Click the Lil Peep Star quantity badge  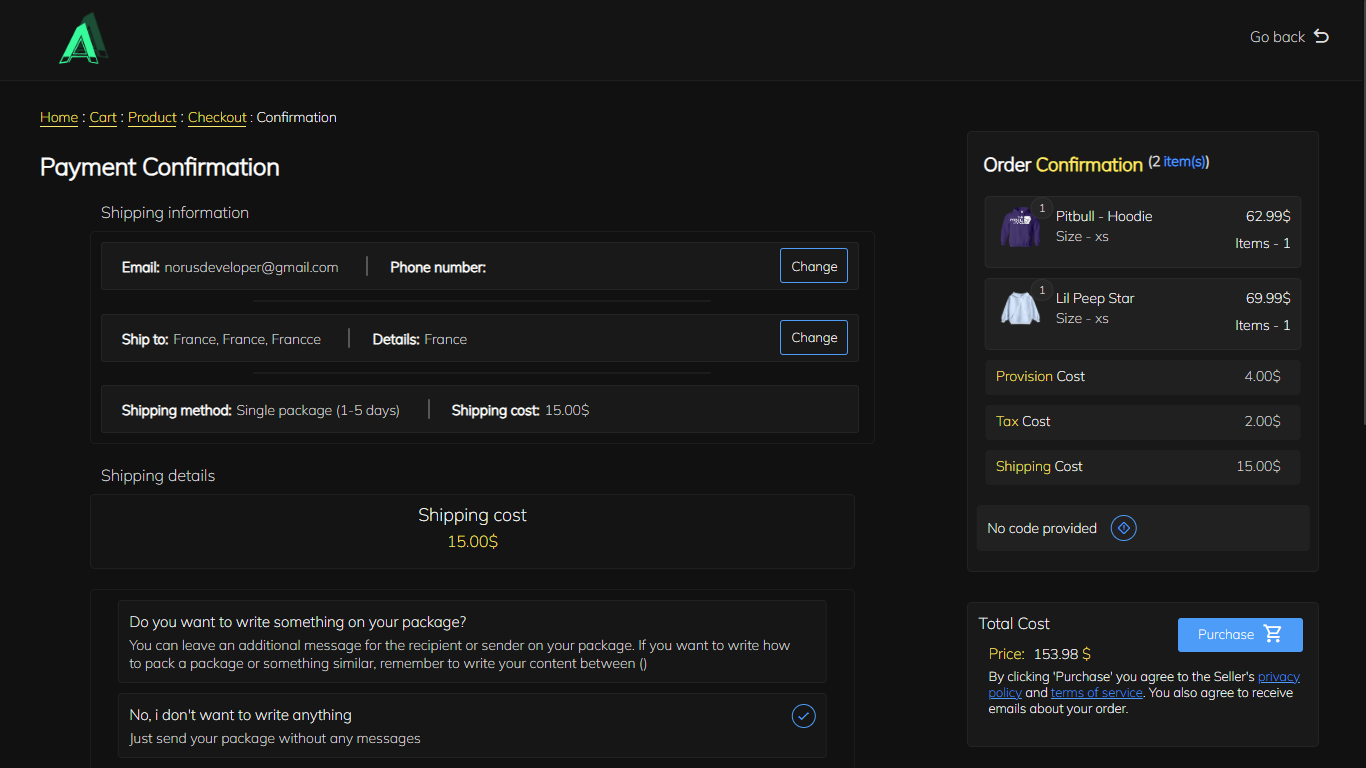[x=1042, y=291]
